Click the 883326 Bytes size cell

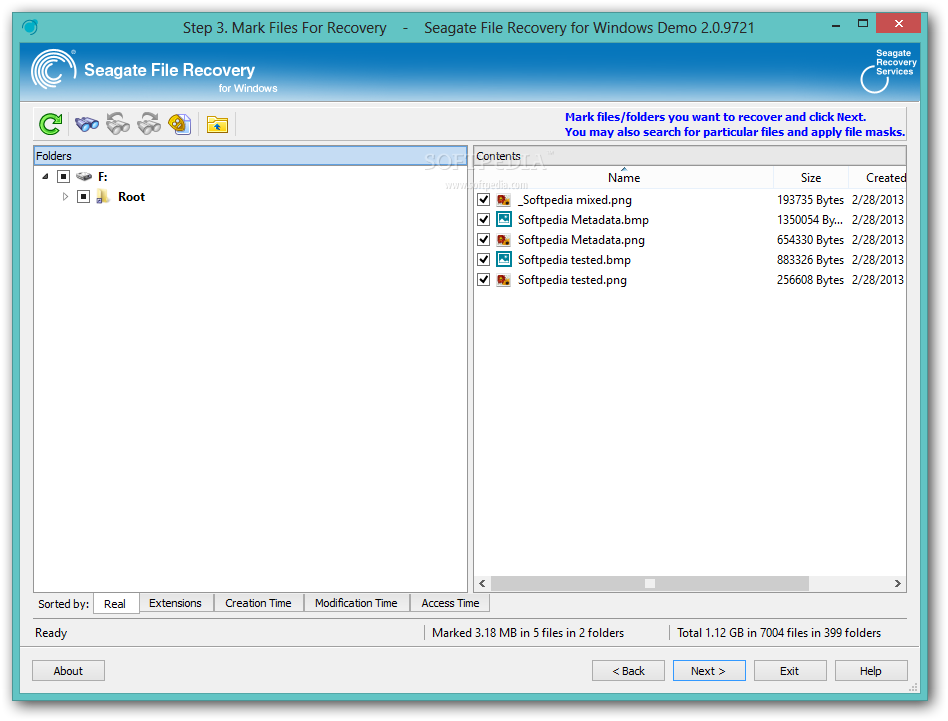coord(810,260)
